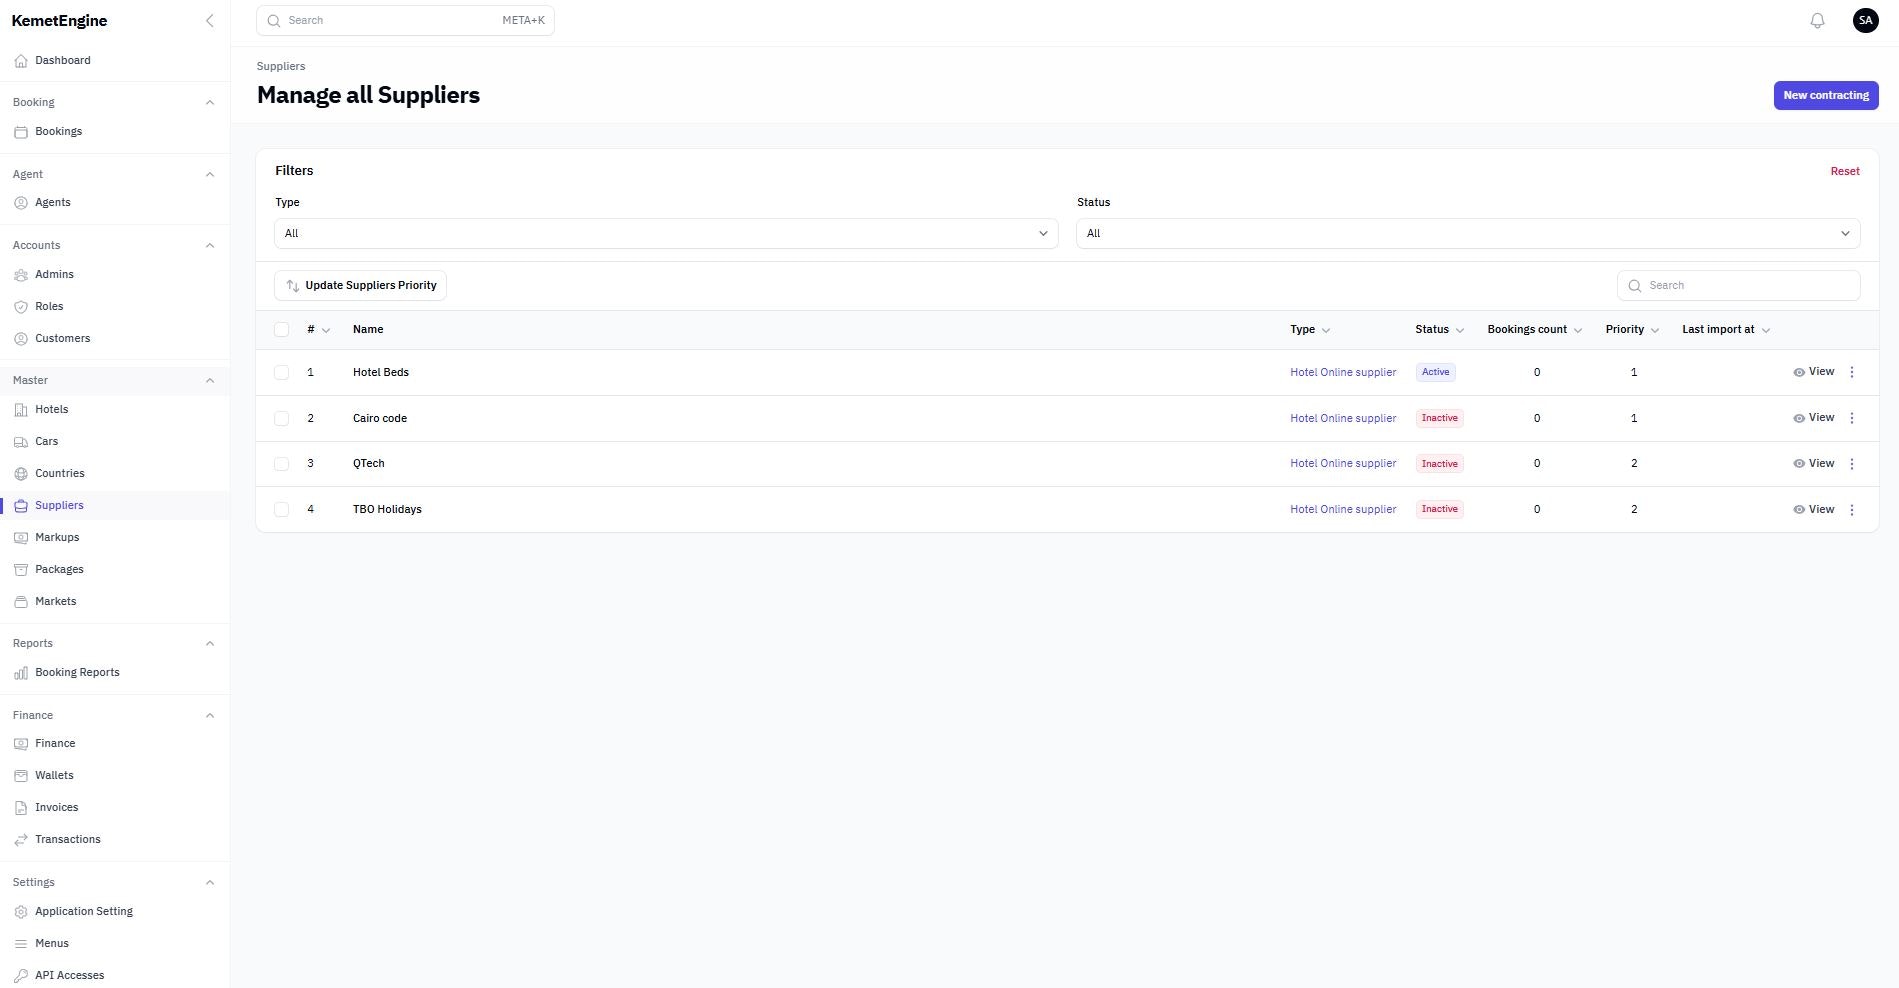
Task: Click the Packages box icon
Action: [21, 570]
